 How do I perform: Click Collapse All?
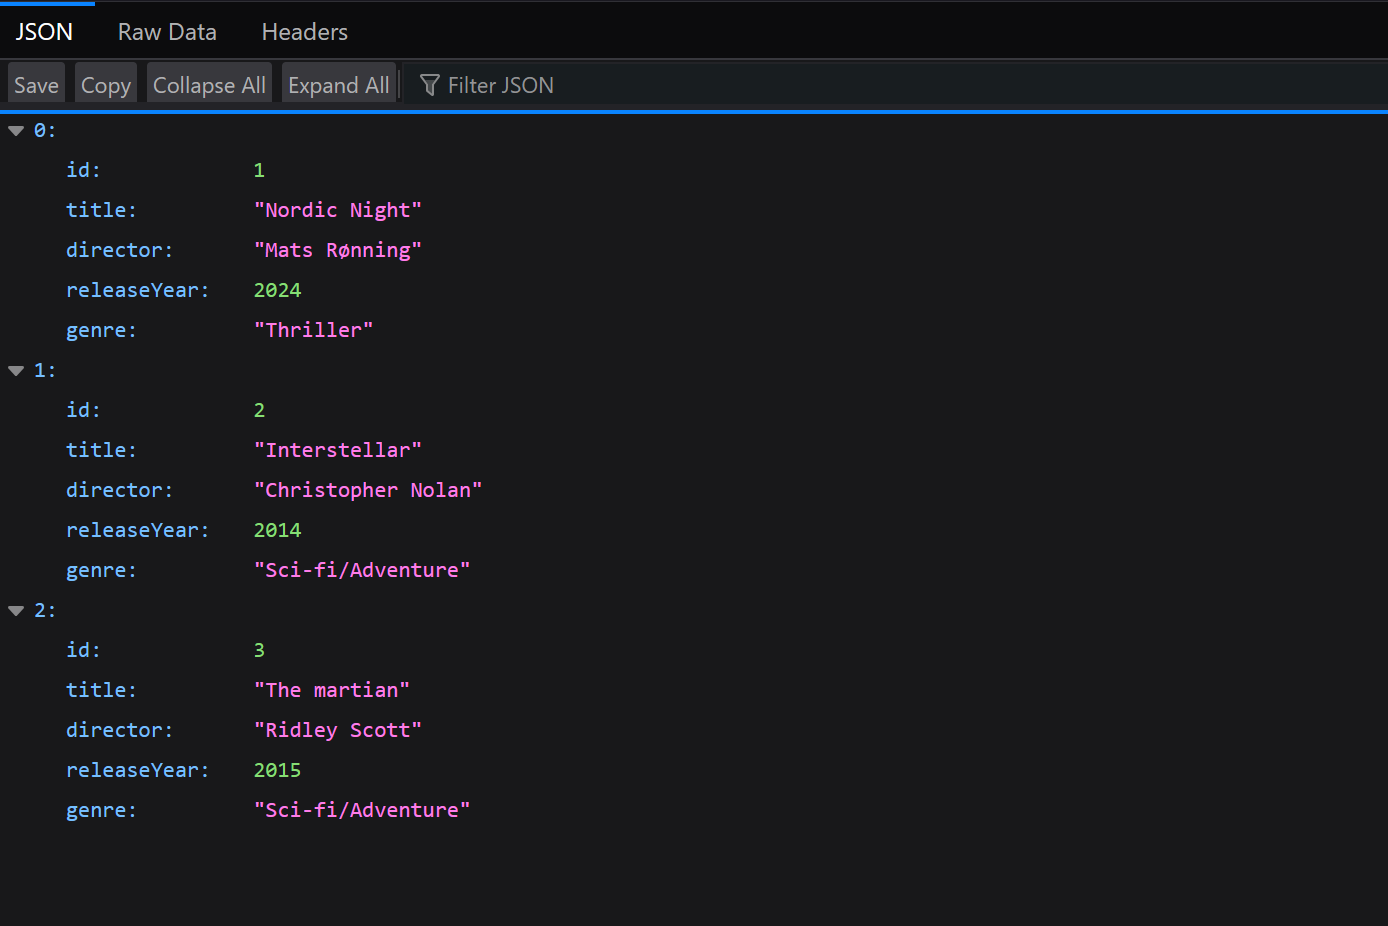(x=209, y=84)
